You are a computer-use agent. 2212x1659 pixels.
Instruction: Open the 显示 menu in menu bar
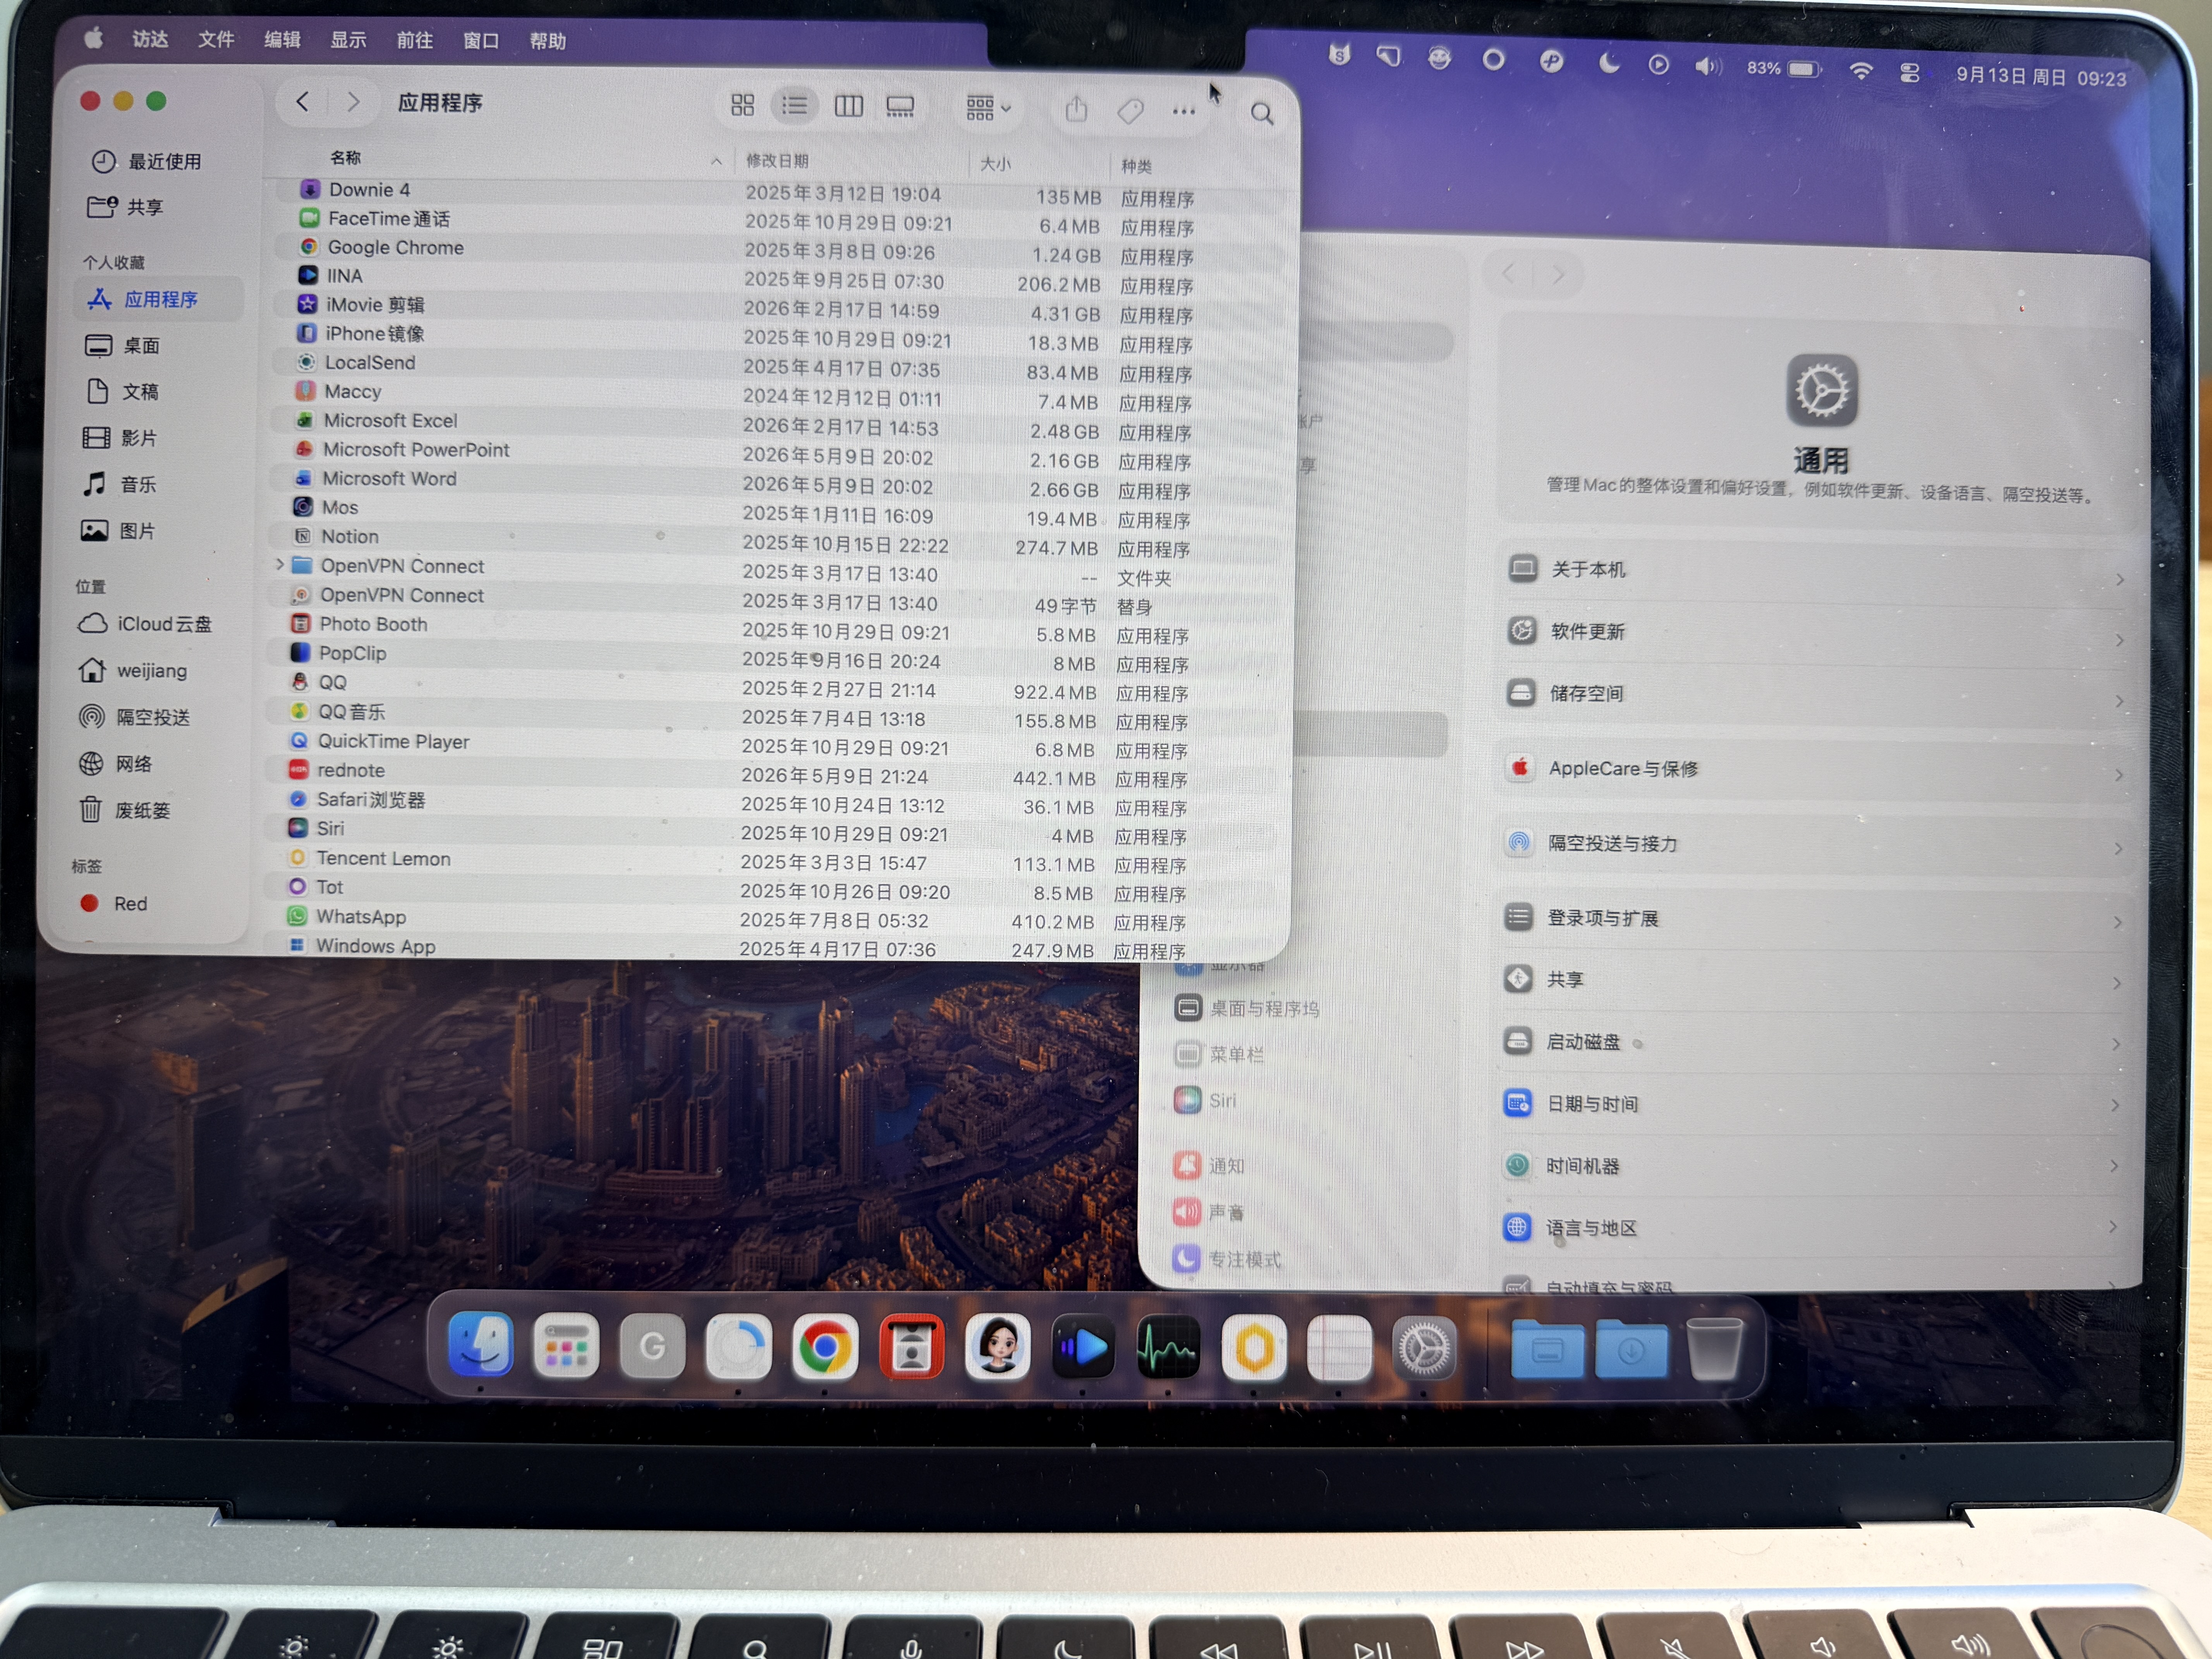348,40
